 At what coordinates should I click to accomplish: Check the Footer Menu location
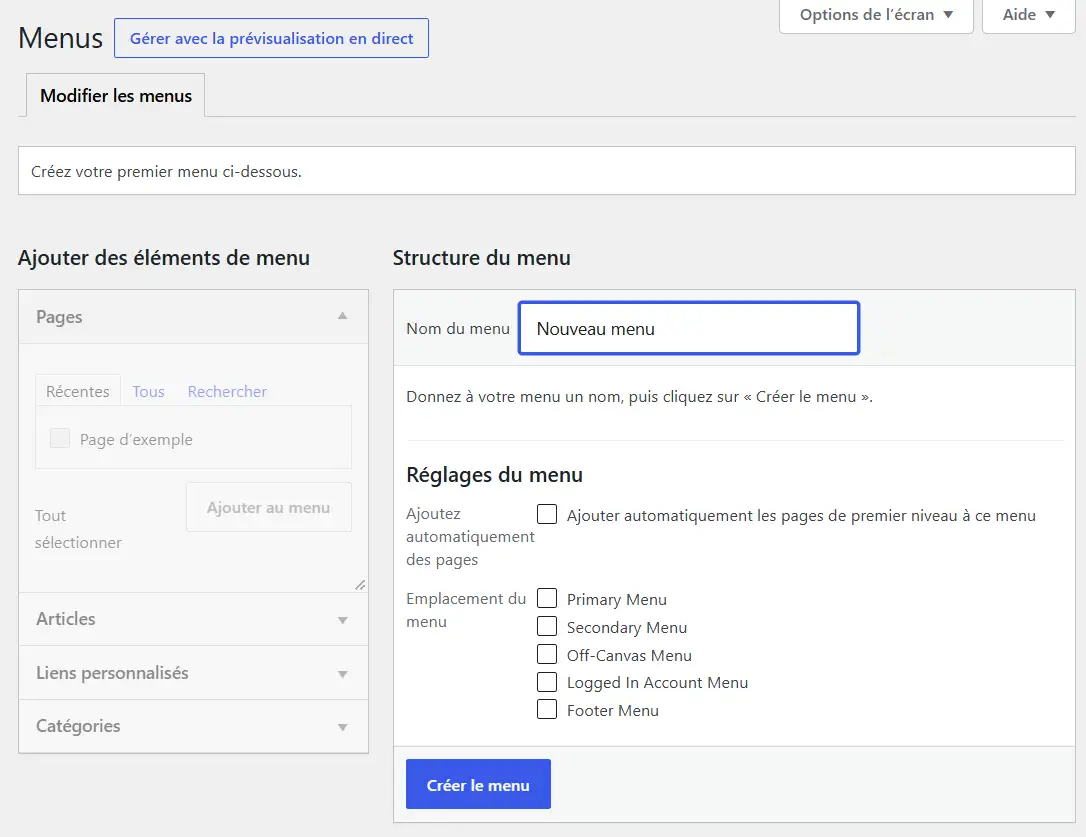547,710
